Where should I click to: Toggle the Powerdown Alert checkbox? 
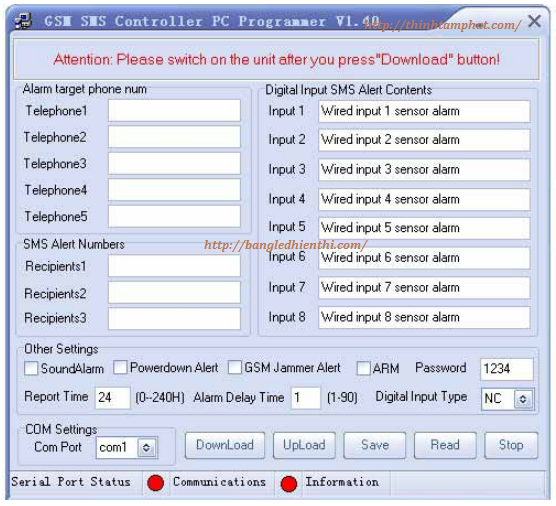(120, 367)
